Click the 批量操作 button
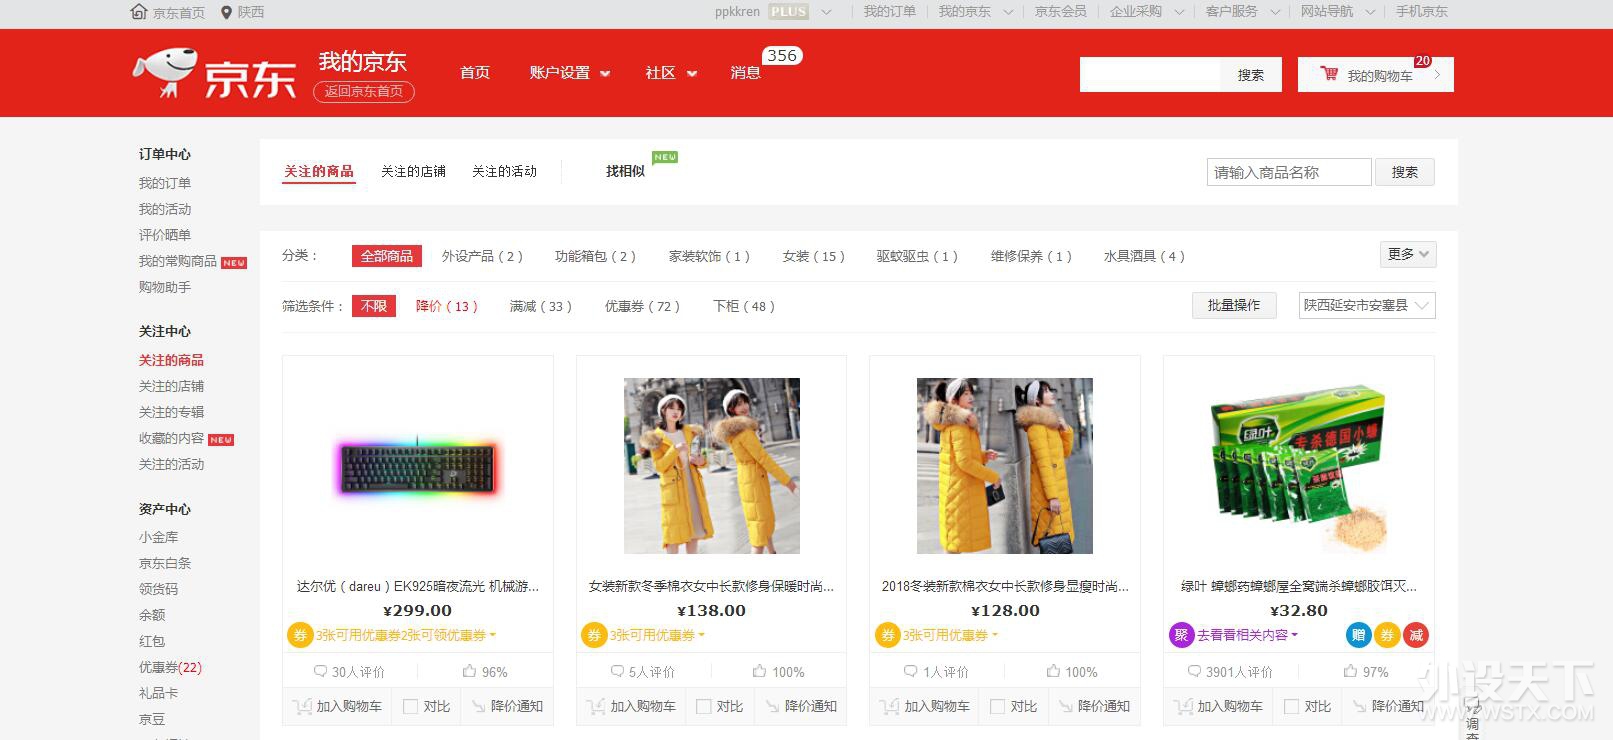 (x=1234, y=305)
